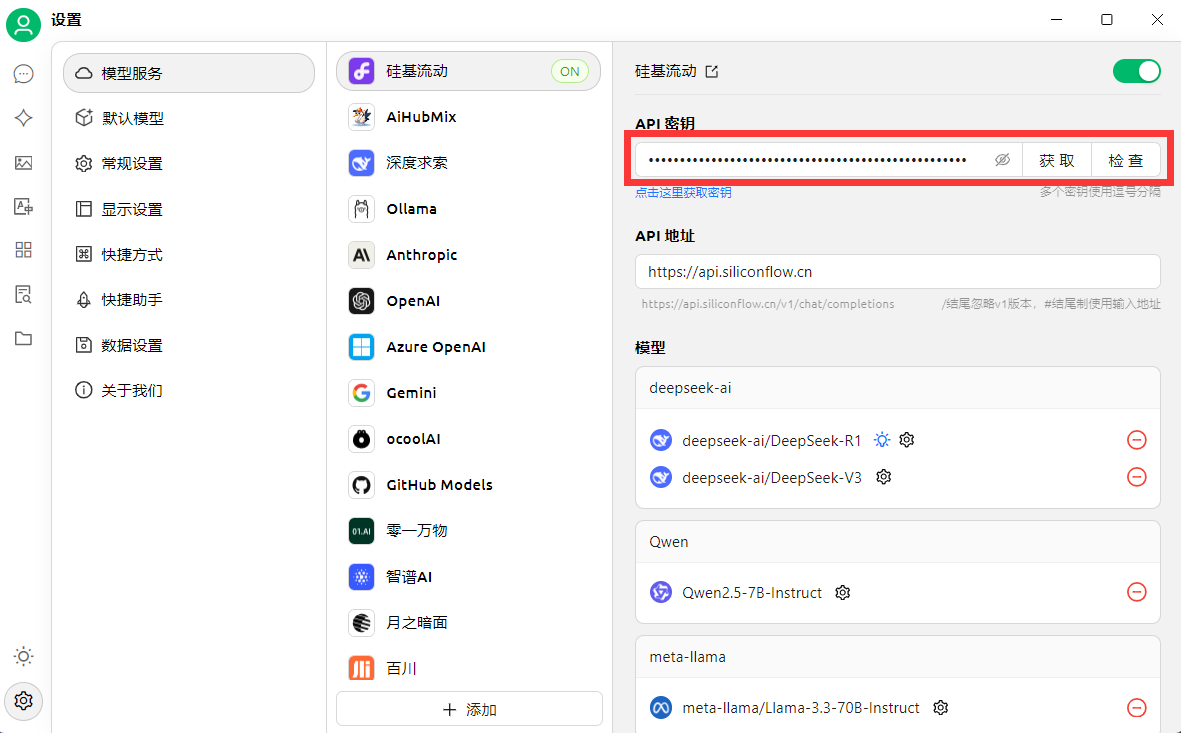Click the 点击这里获取密钥 link
Viewport: 1181px width, 733px height.
[683, 193]
